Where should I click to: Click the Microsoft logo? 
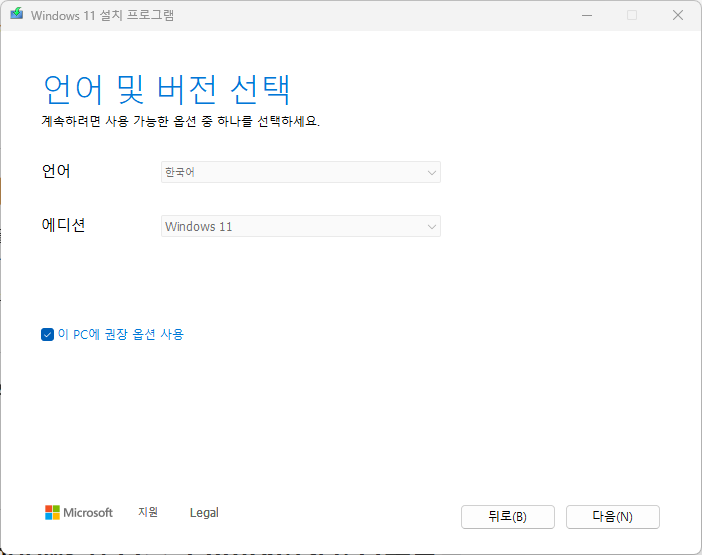(x=79, y=512)
